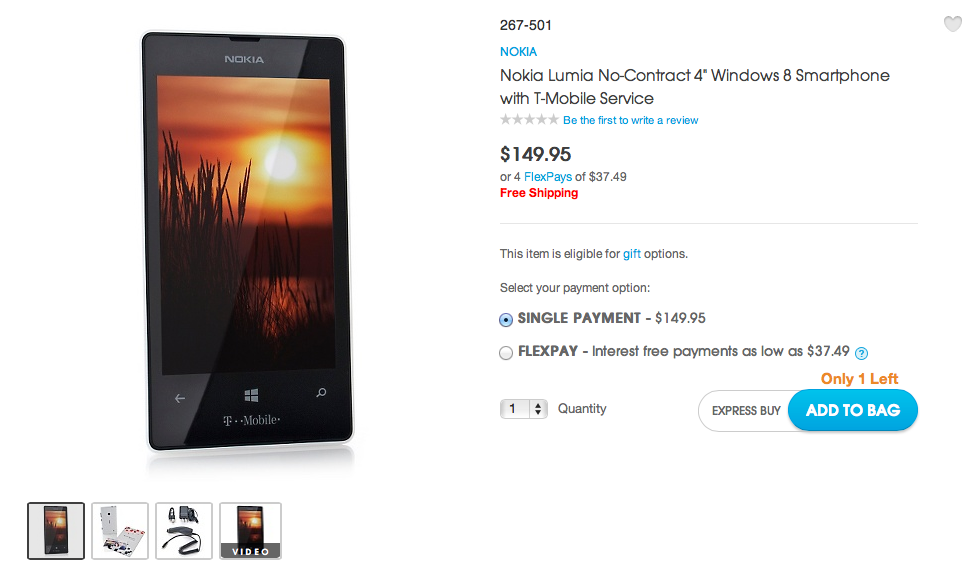The width and height of the screenshot is (975, 569).
Task: Click the ADD TO BAG button
Action: coord(852,410)
